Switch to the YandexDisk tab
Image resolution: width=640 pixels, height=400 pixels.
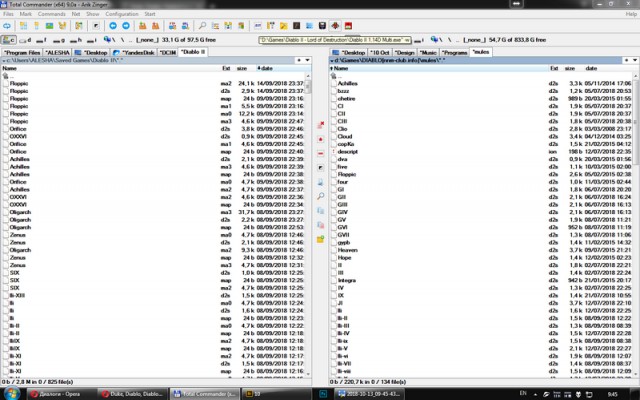click(134, 52)
